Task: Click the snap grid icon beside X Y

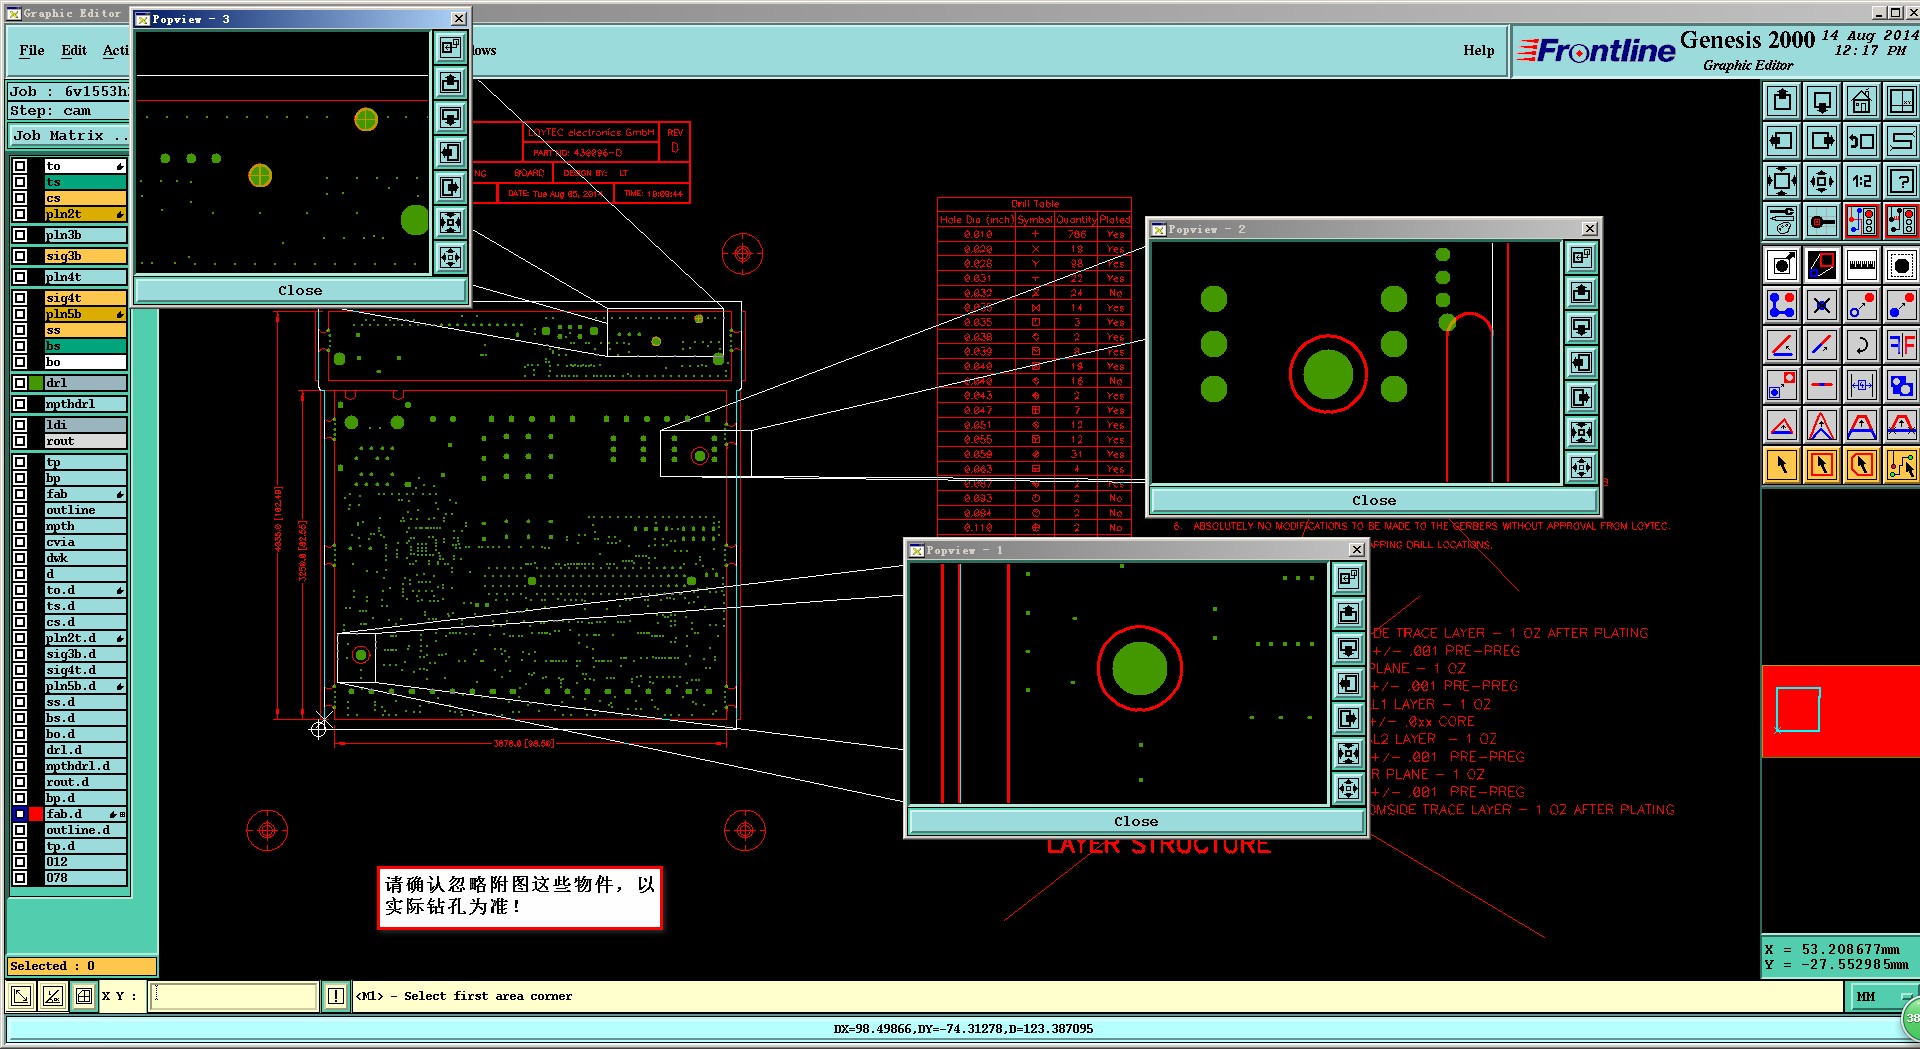Action: (x=84, y=996)
